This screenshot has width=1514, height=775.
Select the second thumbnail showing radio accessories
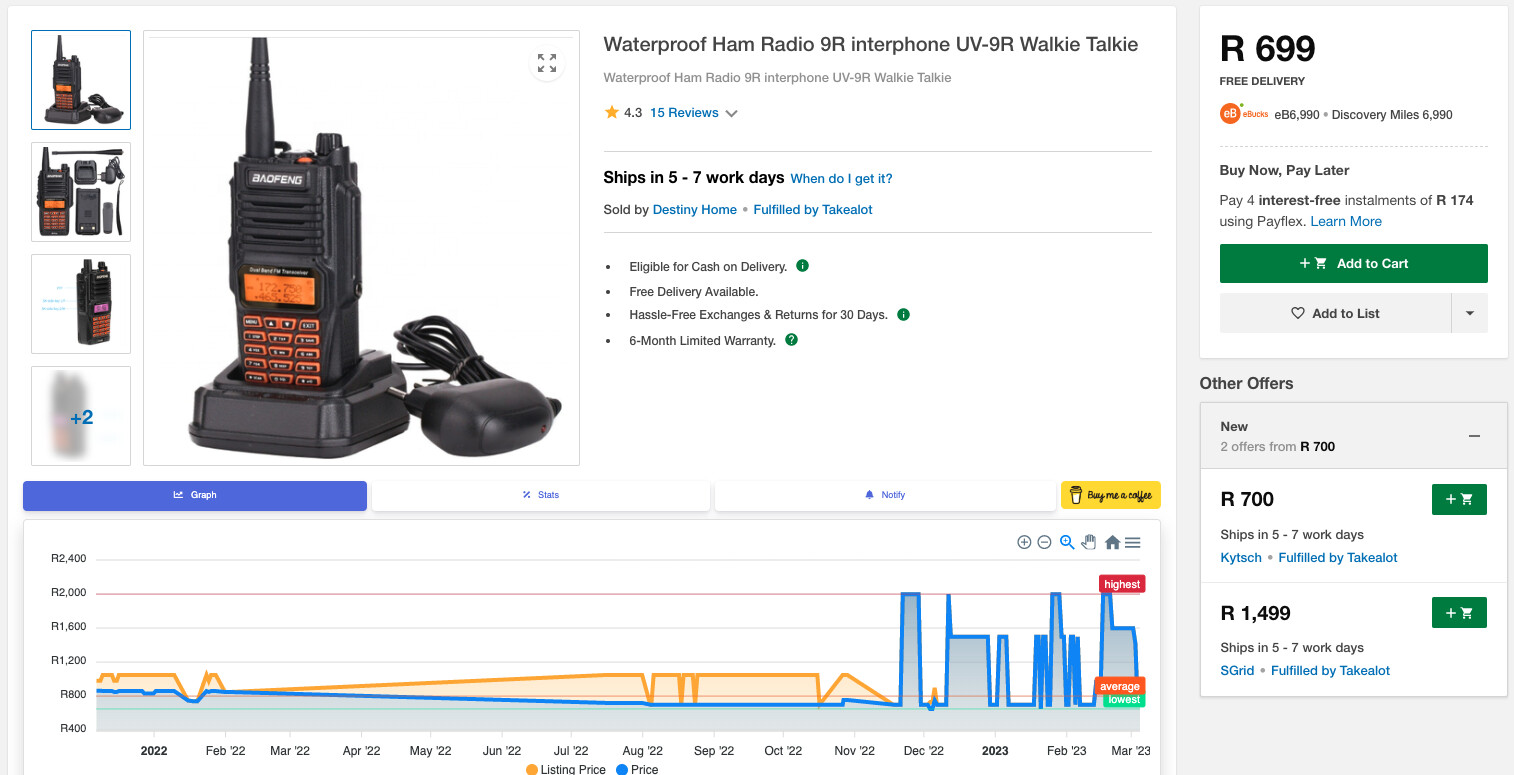click(81, 192)
